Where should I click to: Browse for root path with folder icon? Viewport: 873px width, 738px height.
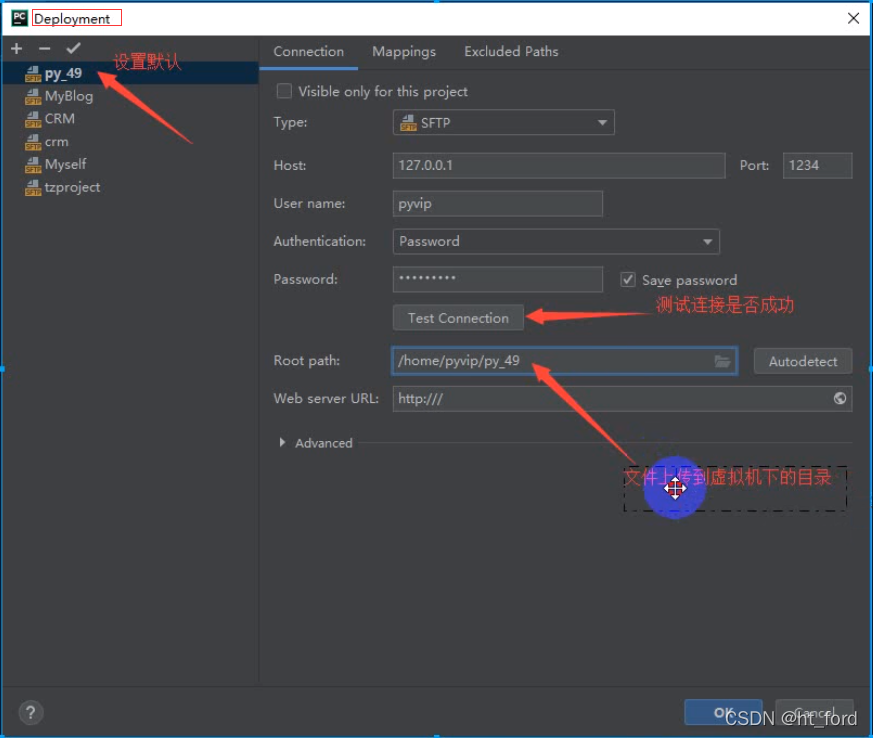(722, 361)
